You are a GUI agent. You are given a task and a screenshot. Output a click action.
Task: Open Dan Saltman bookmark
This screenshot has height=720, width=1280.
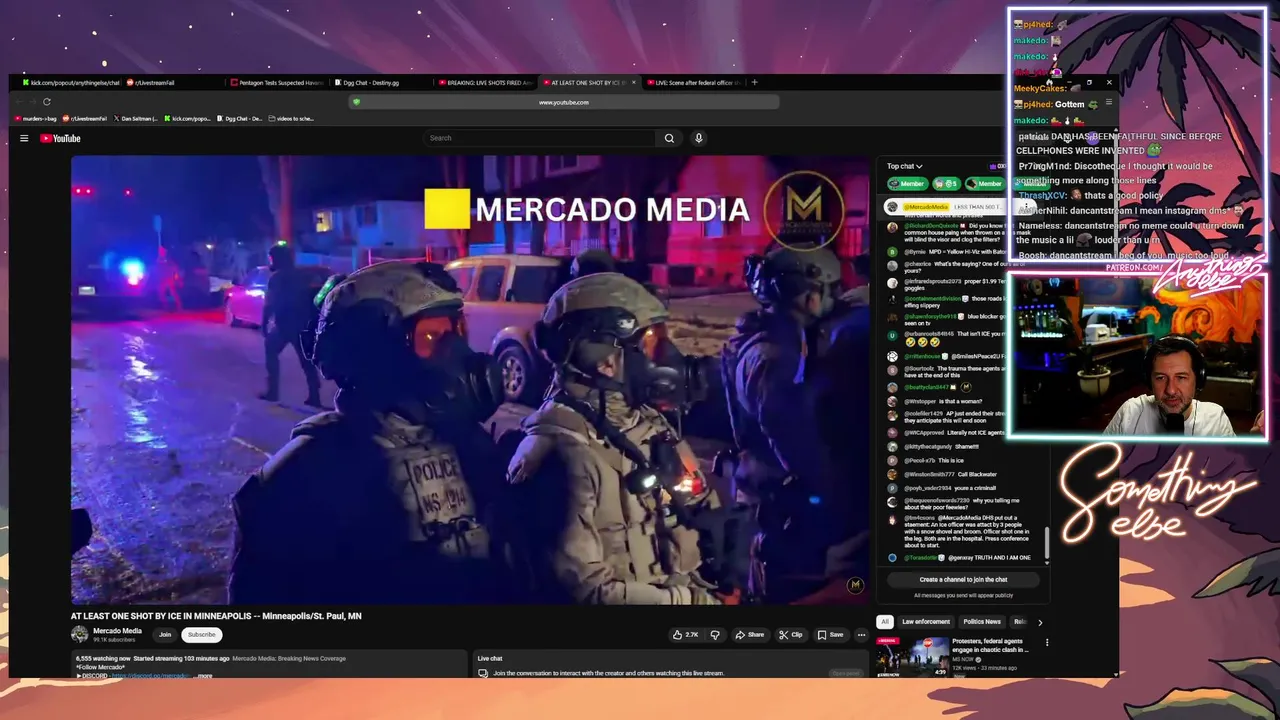click(x=135, y=119)
